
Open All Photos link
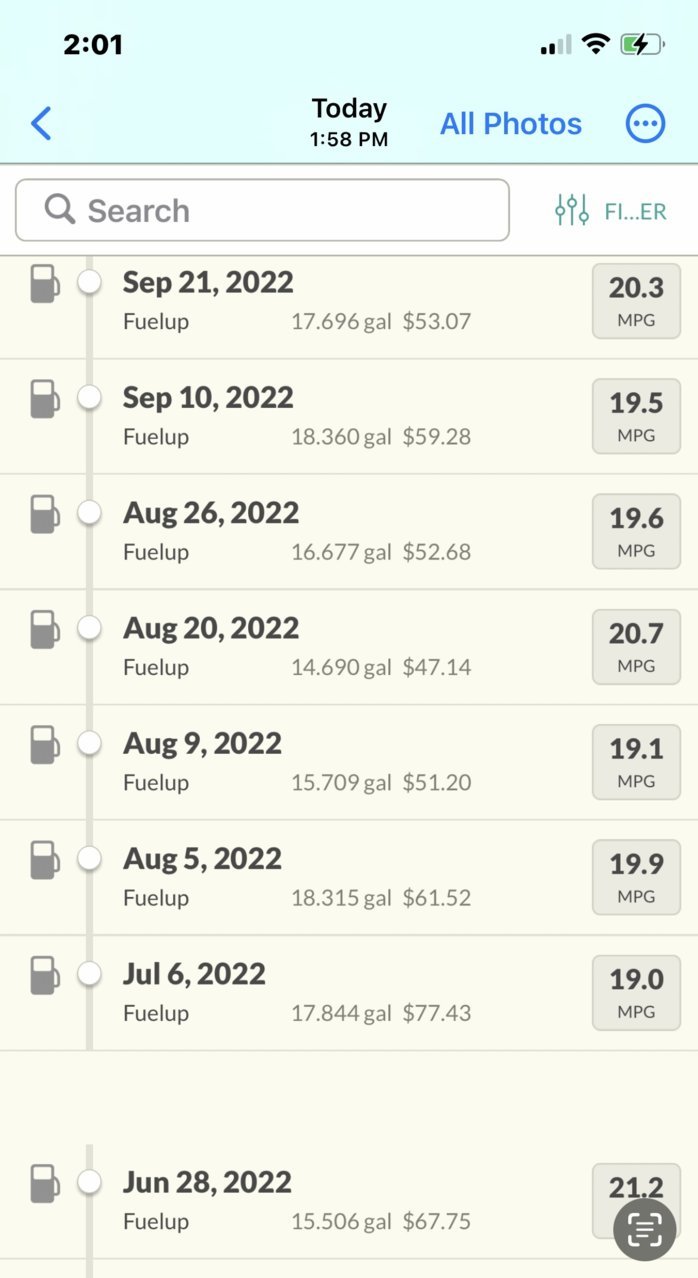[x=511, y=124]
